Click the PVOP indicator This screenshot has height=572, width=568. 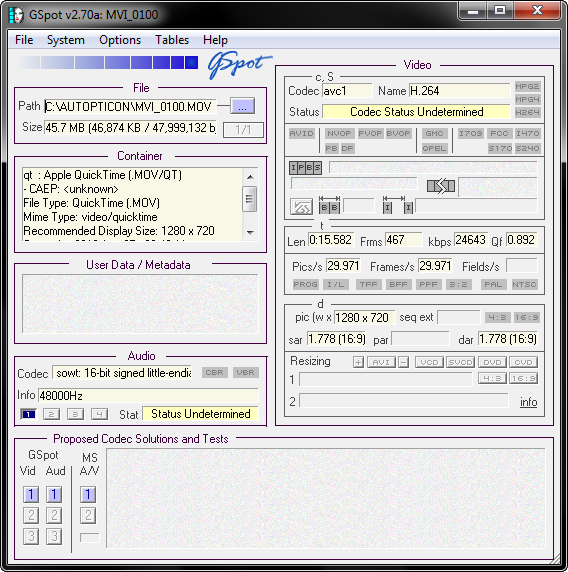tap(370, 134)
